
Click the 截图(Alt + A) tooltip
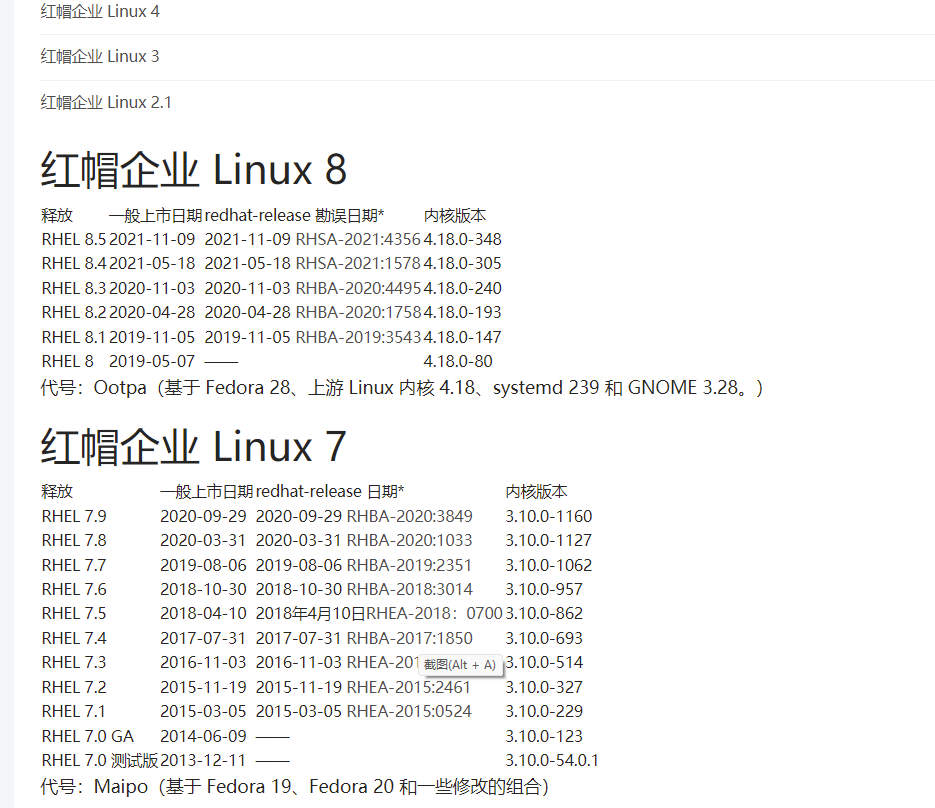[460, 665]
